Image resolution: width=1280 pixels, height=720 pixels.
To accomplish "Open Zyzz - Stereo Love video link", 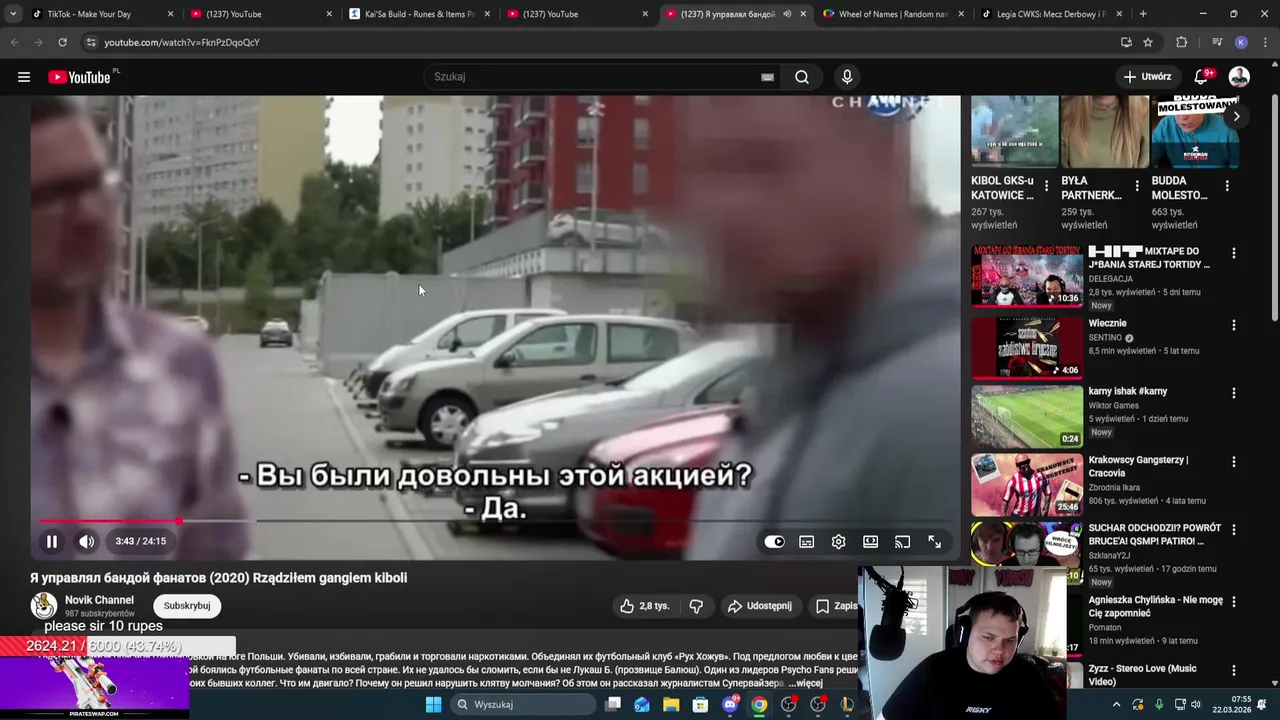I will click(x=1142, y=675).
